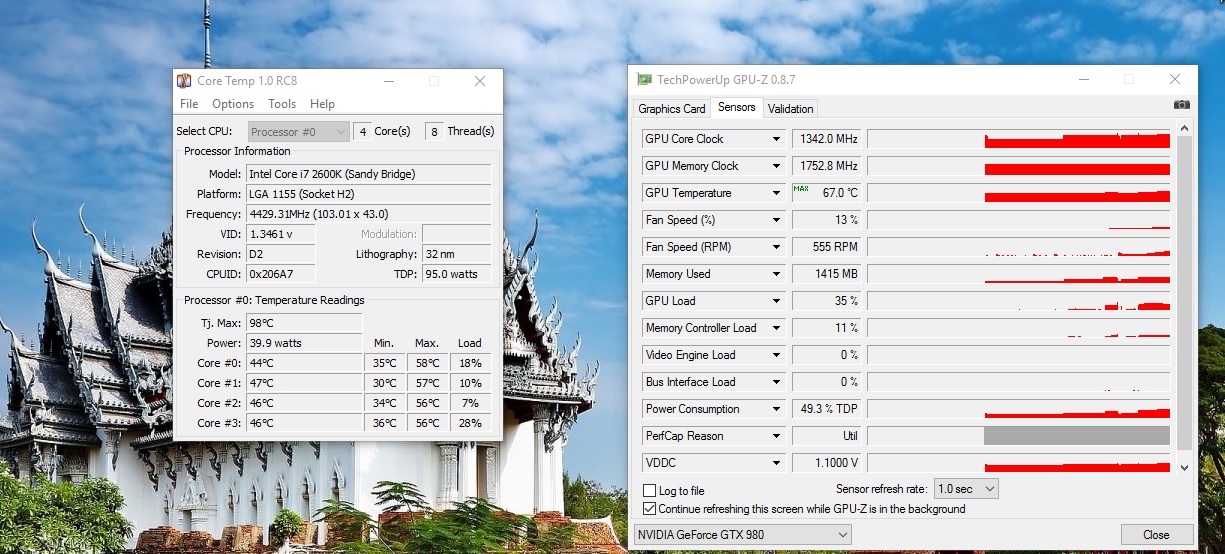Click the Model field Intel Core i7 2600K

pos(369,174)
